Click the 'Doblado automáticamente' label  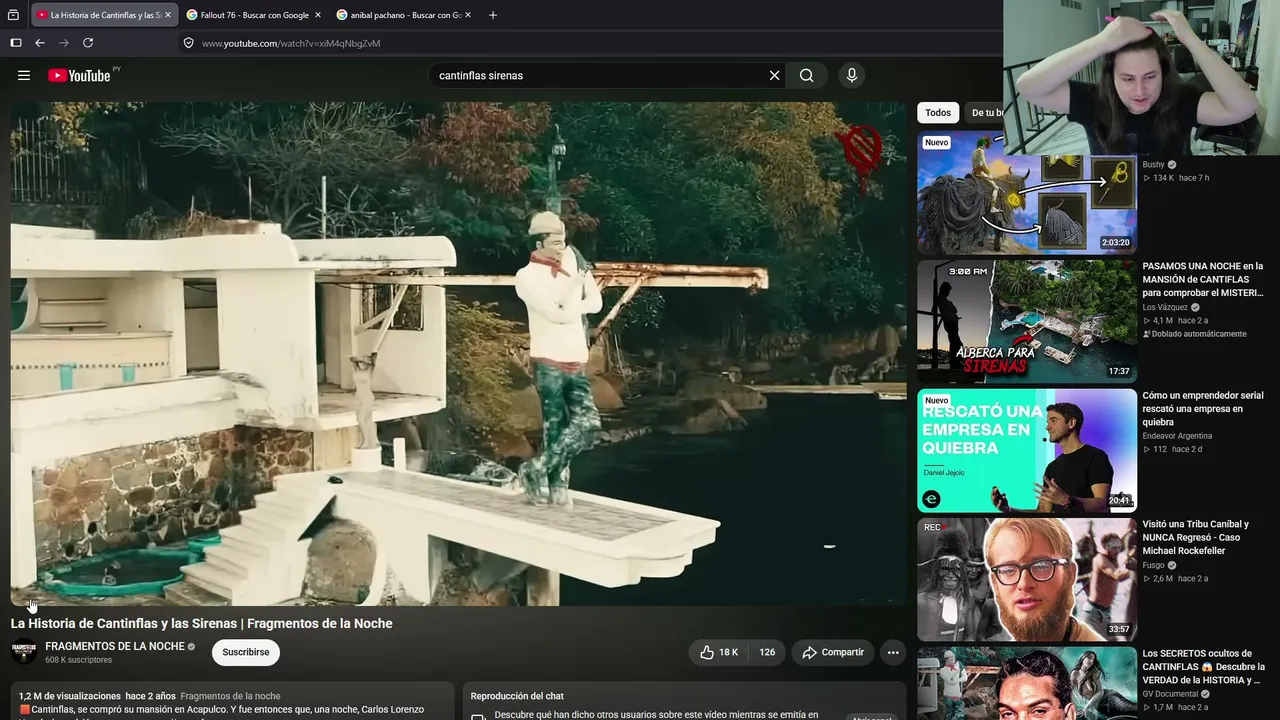pyautogui.click(x=1195, y=334)
